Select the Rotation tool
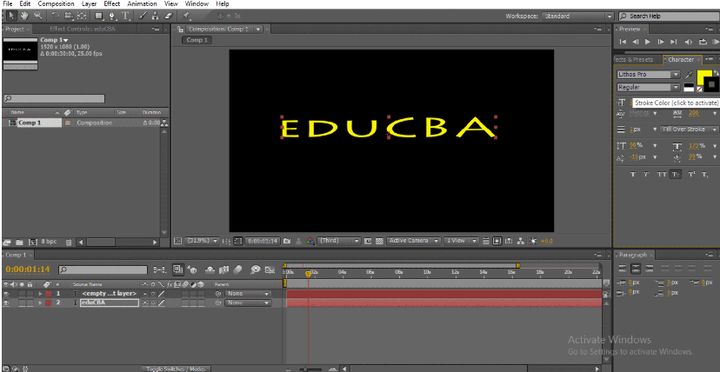 [55, 16]
